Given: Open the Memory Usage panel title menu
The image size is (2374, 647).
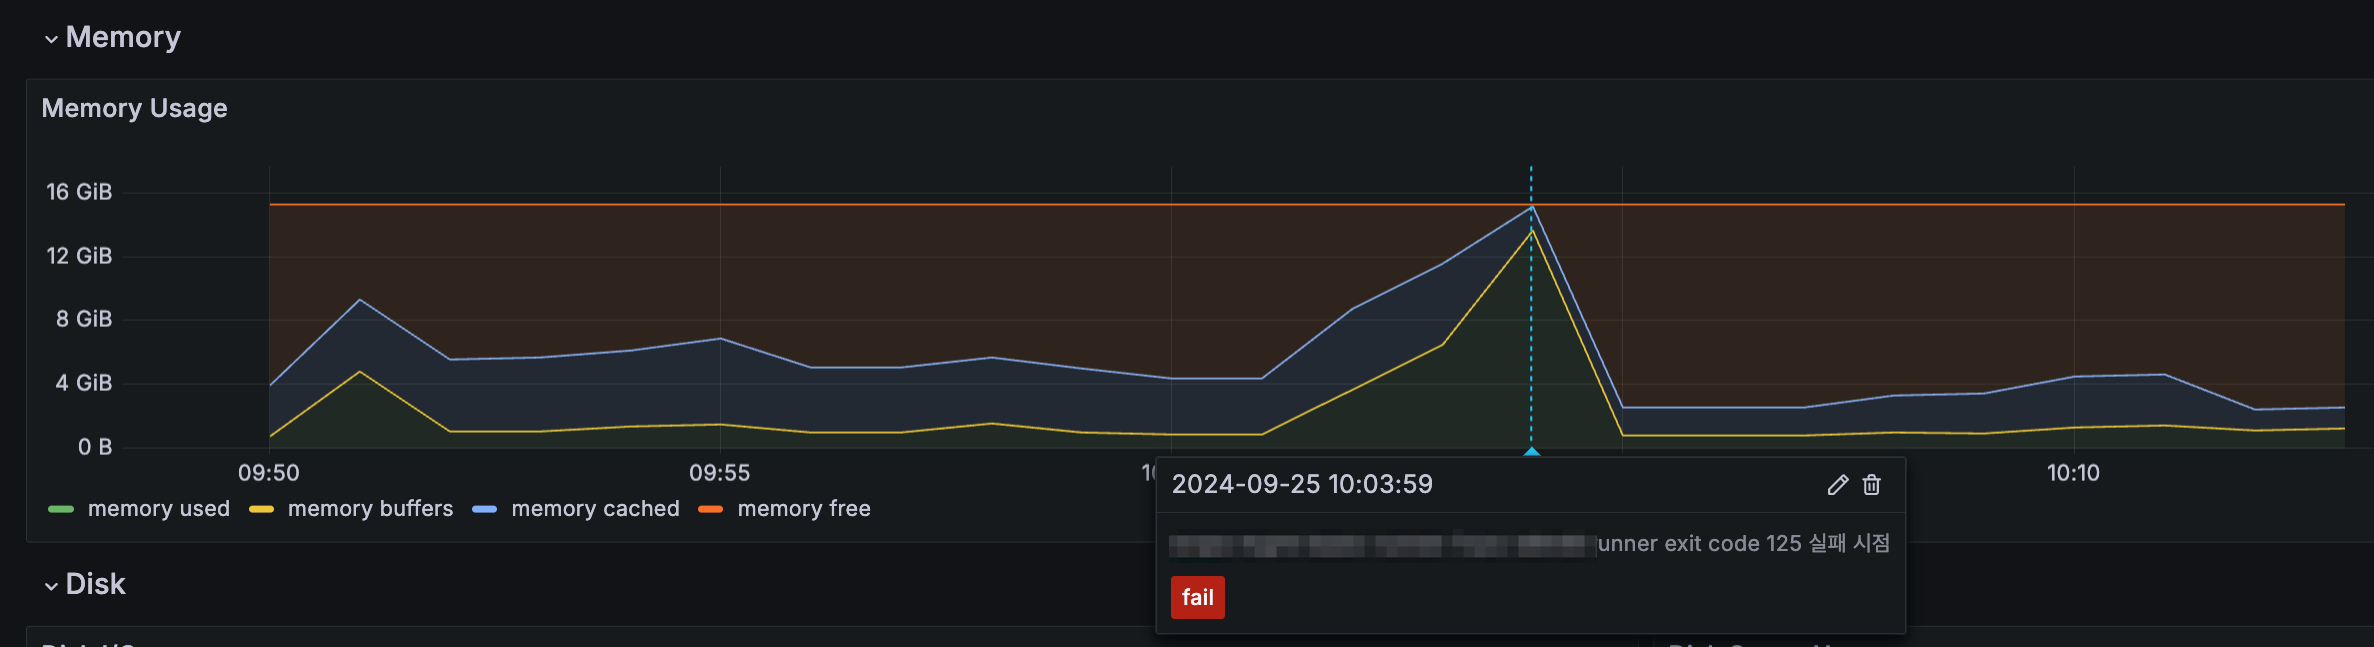Looking at the screenshot, I should pyautogui.click(x=134, y=108).
